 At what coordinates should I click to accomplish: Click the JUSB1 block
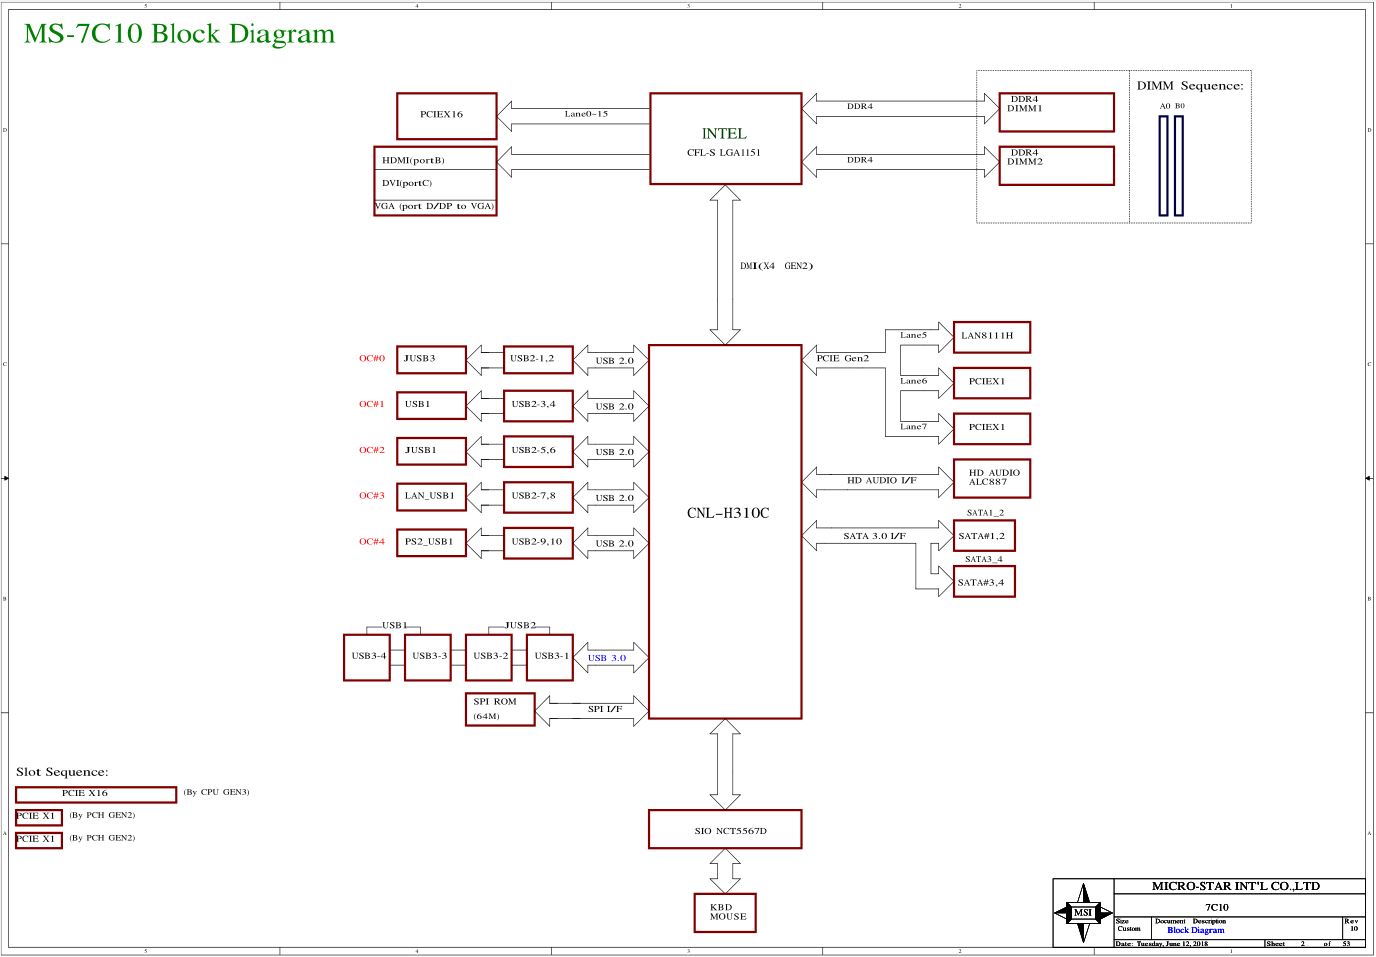pyautogui.click(x=432, y=451)
